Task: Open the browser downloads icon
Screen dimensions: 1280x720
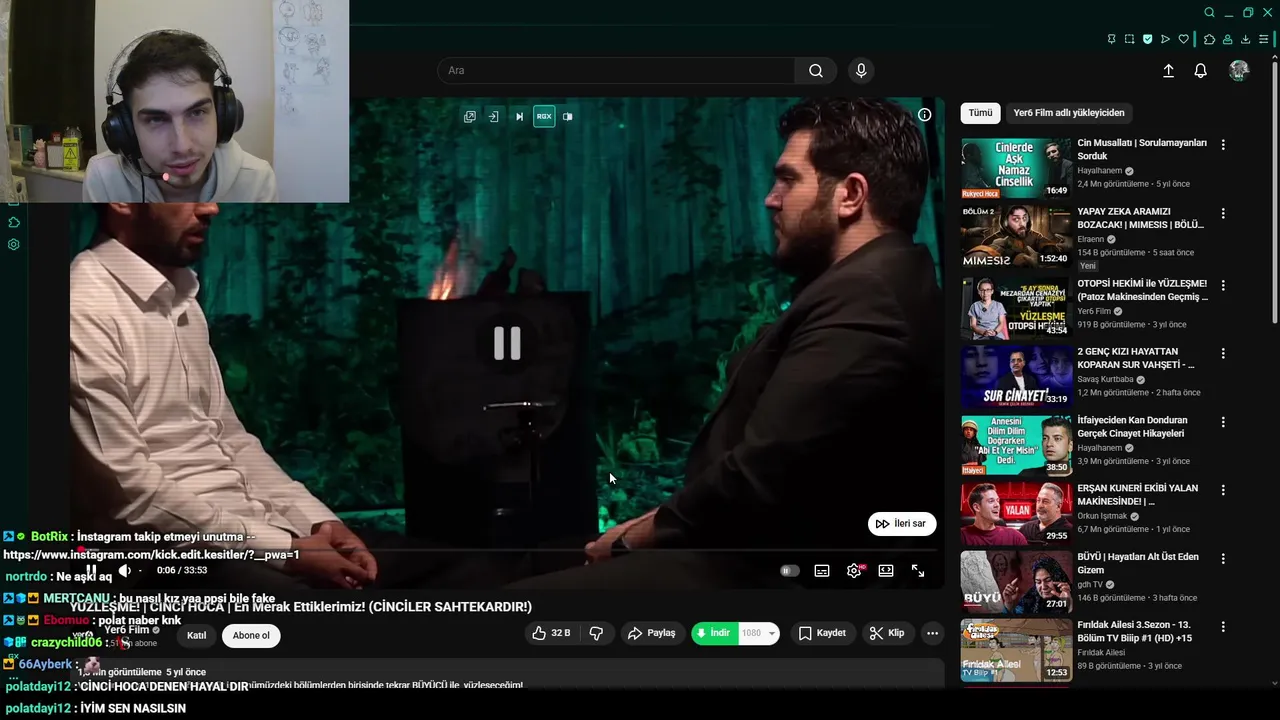Action: coord(1245,39)
